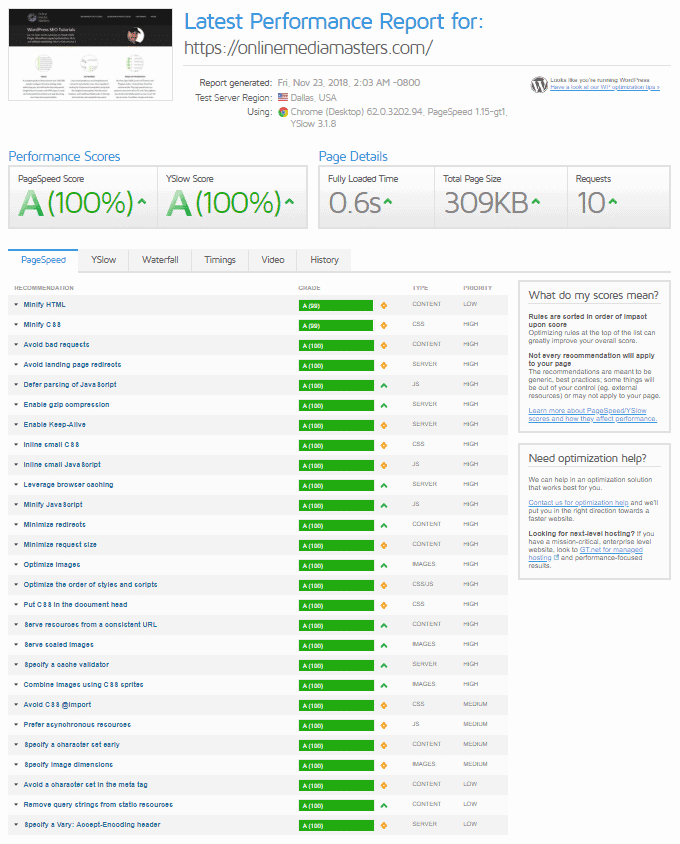The height and width of the screenshot is (844, 680).
Task: Expand Specify a cache validator row
Action: click(16, 665)
